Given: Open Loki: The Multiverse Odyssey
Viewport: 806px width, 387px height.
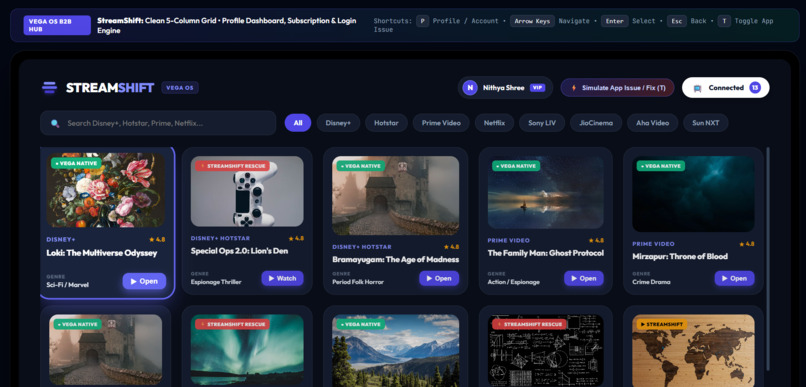Looking at the screenshot, I should (144, 281).
